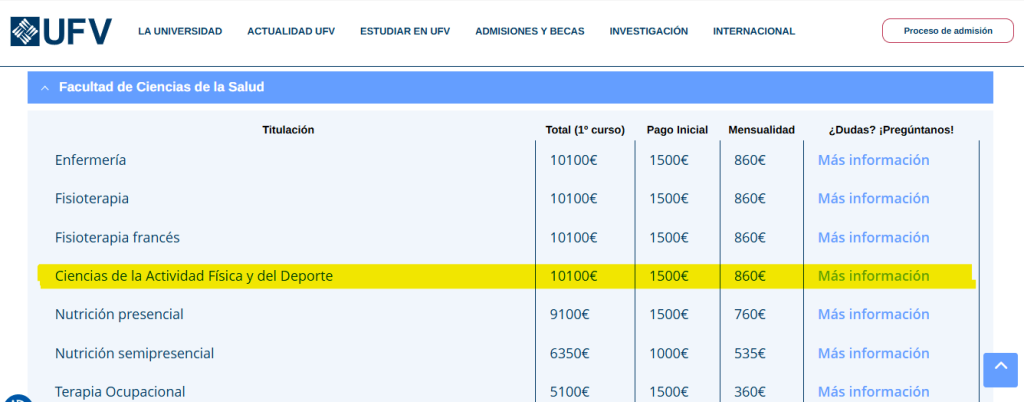
Task: Select the Nutrición semipresencial degree name
Action: 135,354
